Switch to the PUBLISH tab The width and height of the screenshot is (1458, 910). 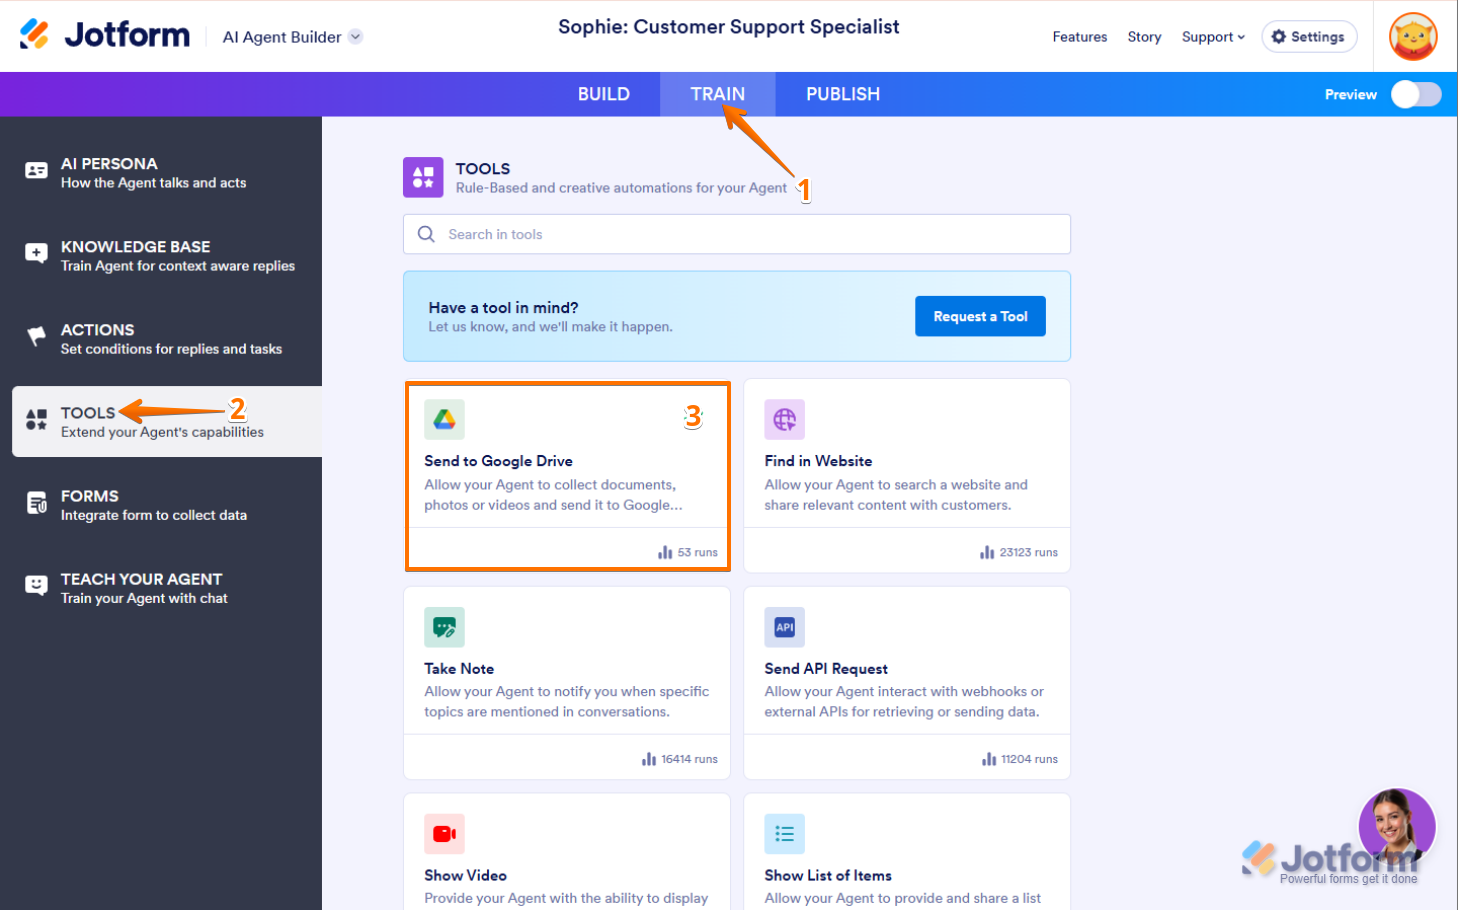[x=842, y=94]
